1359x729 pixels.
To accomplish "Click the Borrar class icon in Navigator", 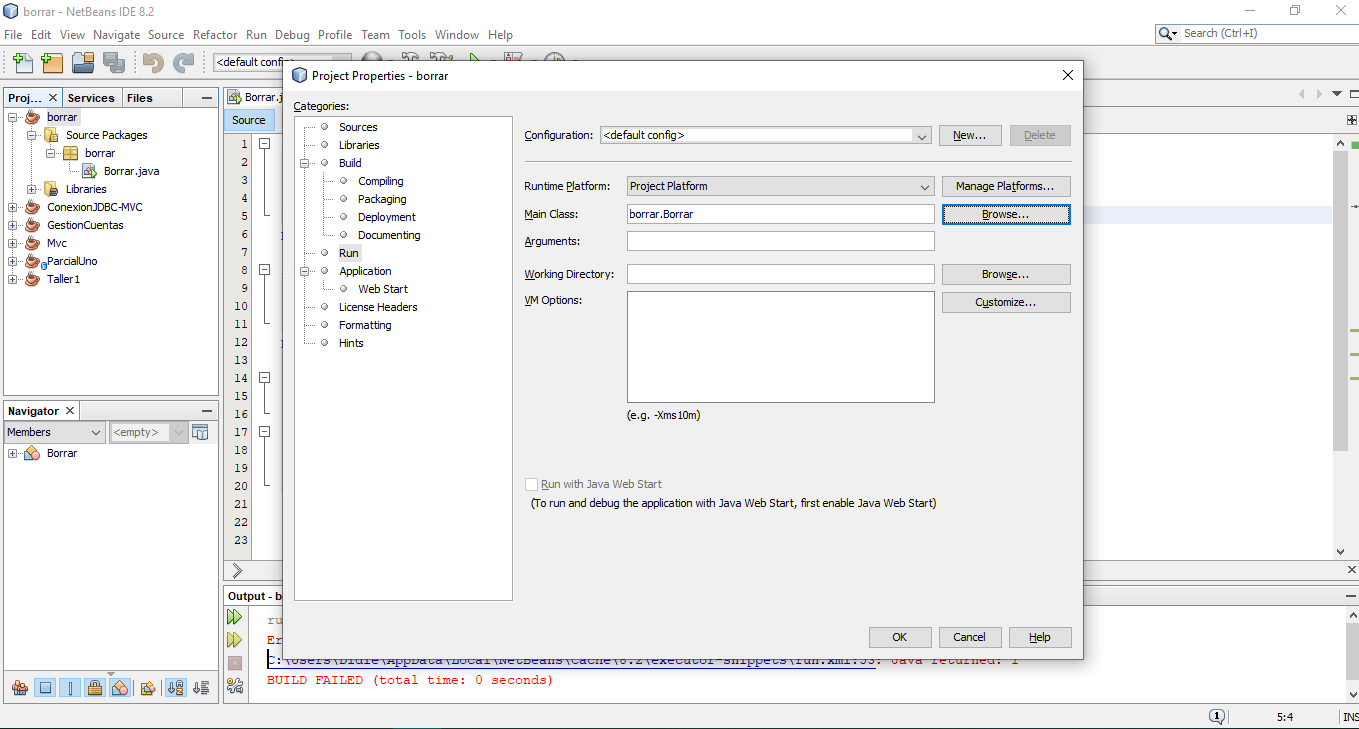I will (x=32, y=453).
